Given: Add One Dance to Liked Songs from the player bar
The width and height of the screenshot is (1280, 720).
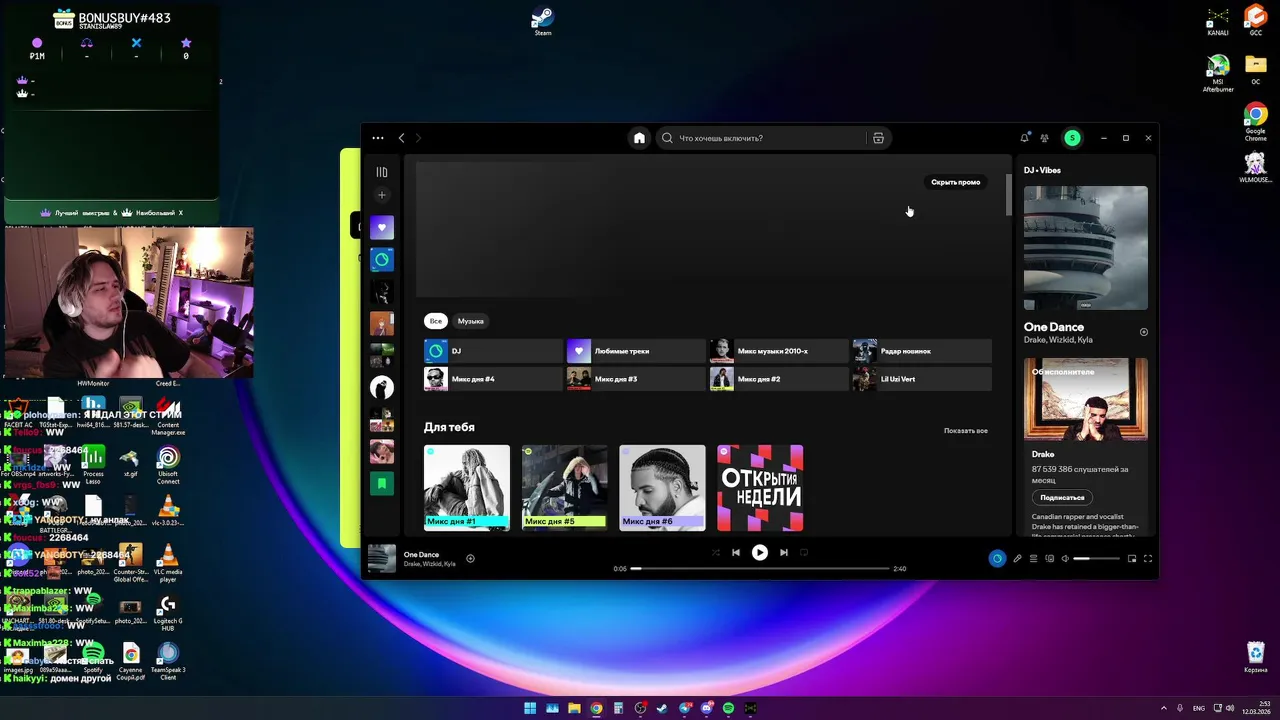Looking at the screenshot, I should click(470, 559).
